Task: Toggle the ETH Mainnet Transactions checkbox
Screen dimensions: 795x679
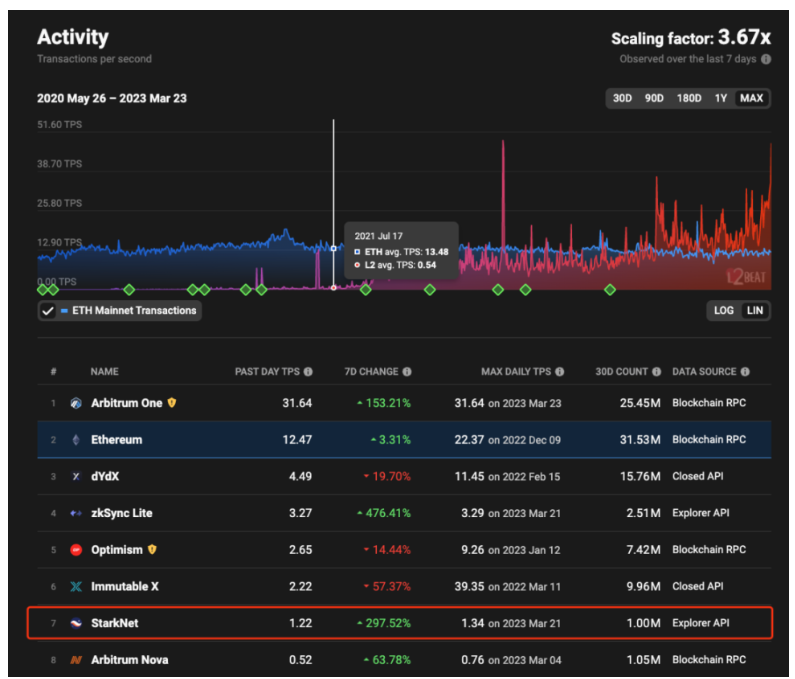Action: pyautogui.click(x=48, y=311)
